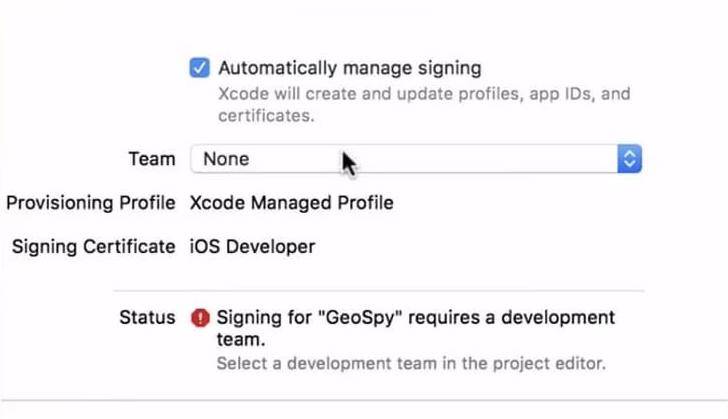Click the 'Xcode will create and update profiles' description
Viewport: 728px width, 419px height.
tap(424, 95)
